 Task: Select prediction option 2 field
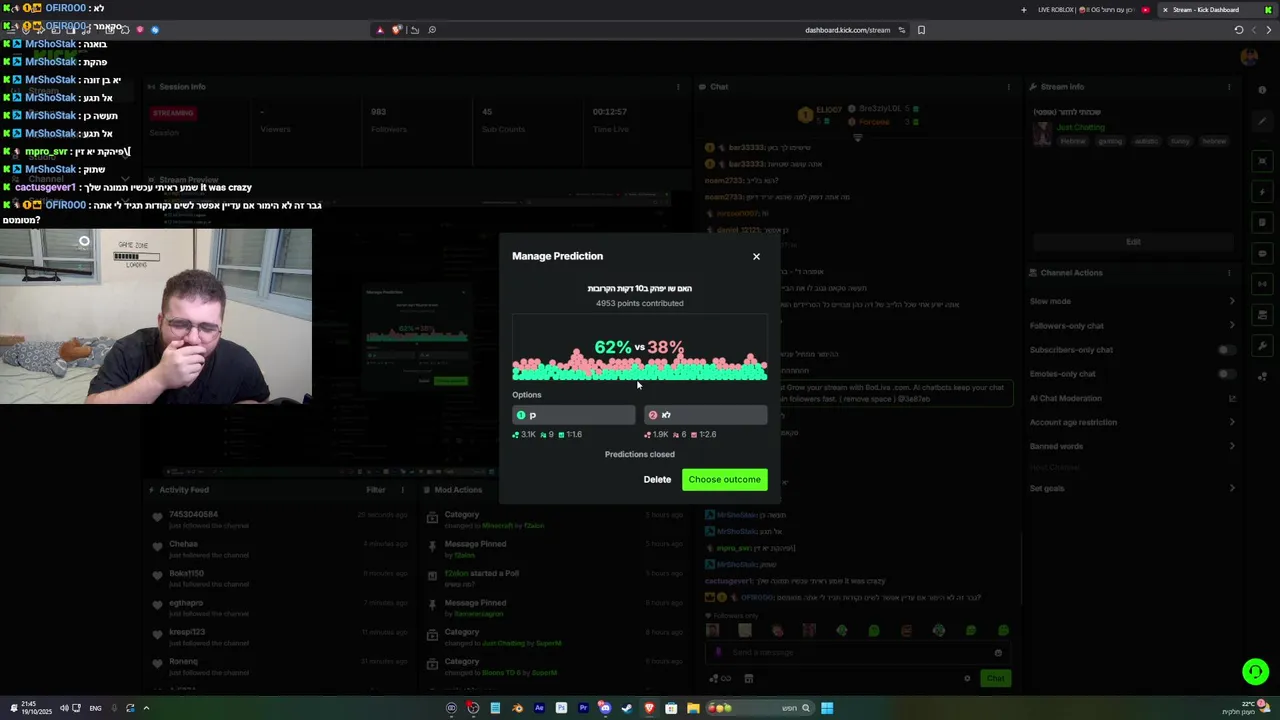point(706,415)
